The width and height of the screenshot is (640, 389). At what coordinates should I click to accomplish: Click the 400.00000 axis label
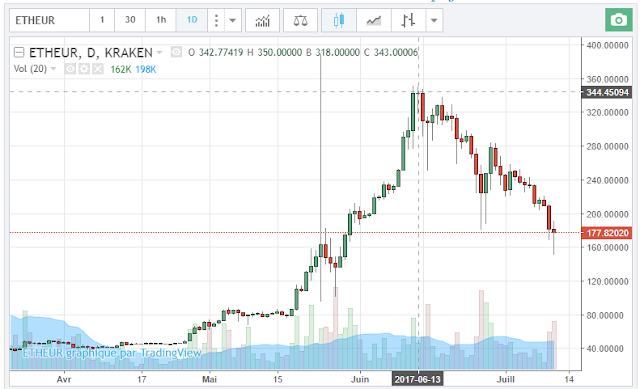(607, 45)
